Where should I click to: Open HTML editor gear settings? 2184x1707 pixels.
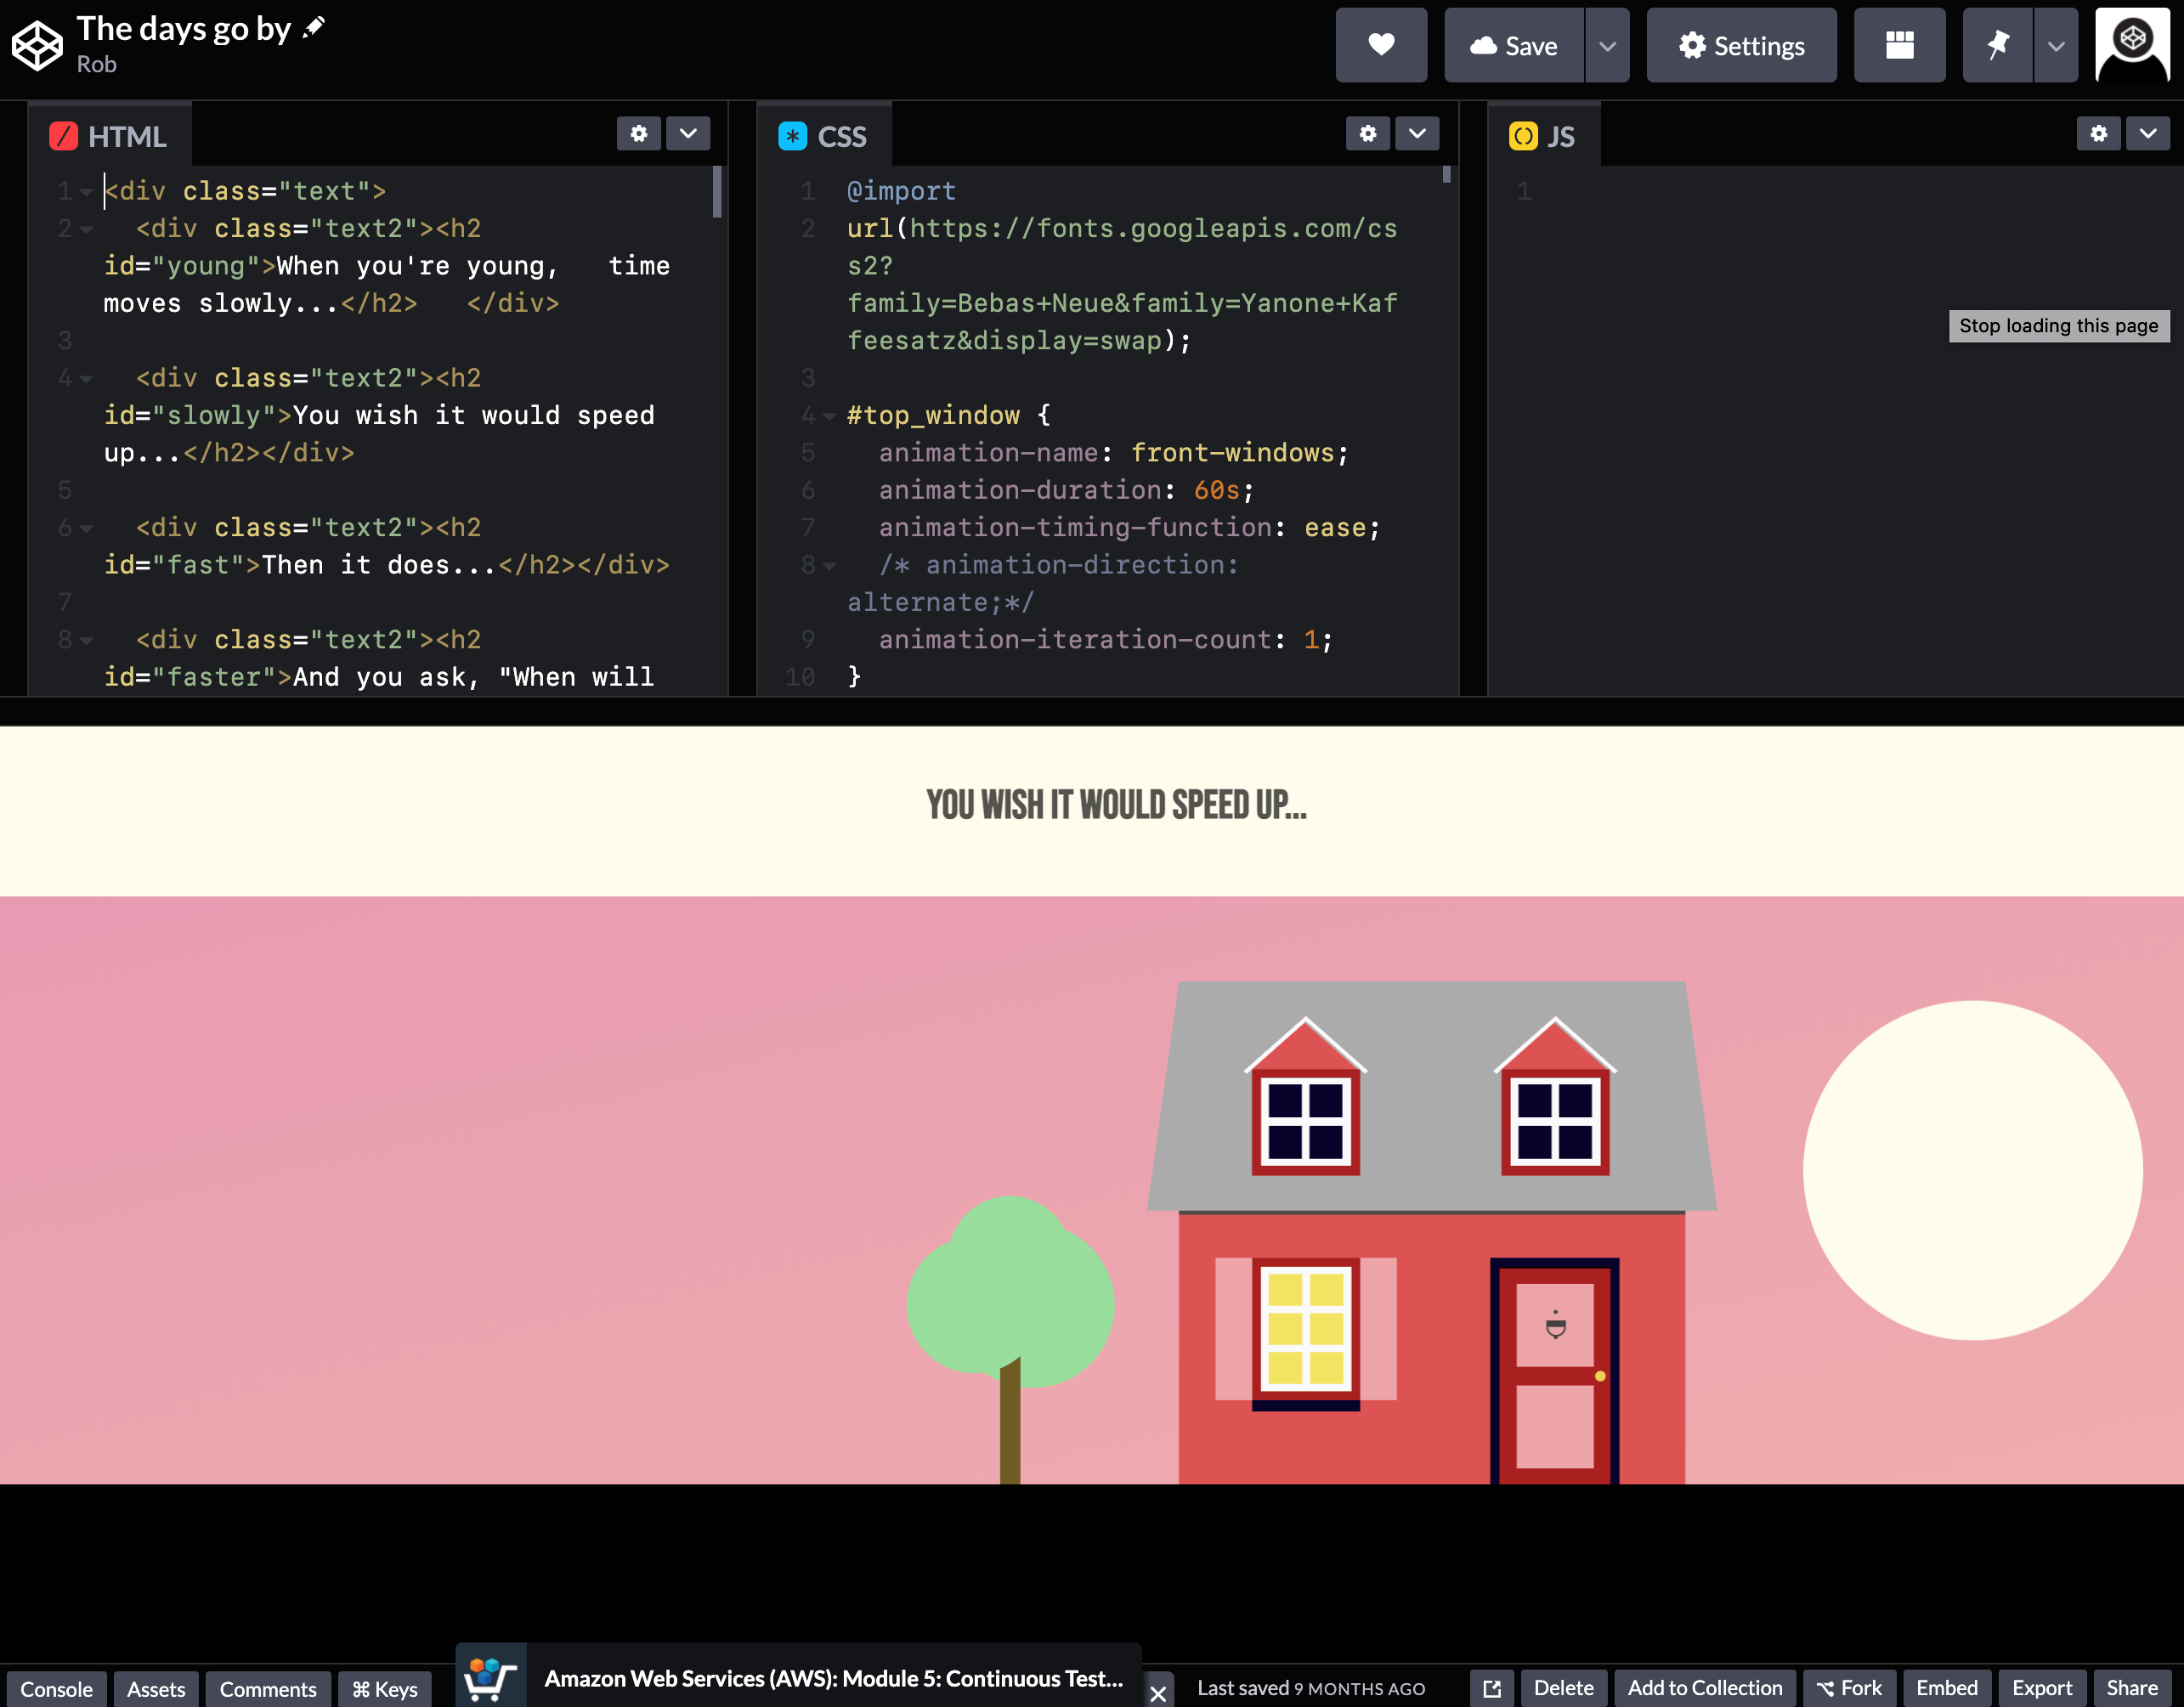click(x=638, y=133)
